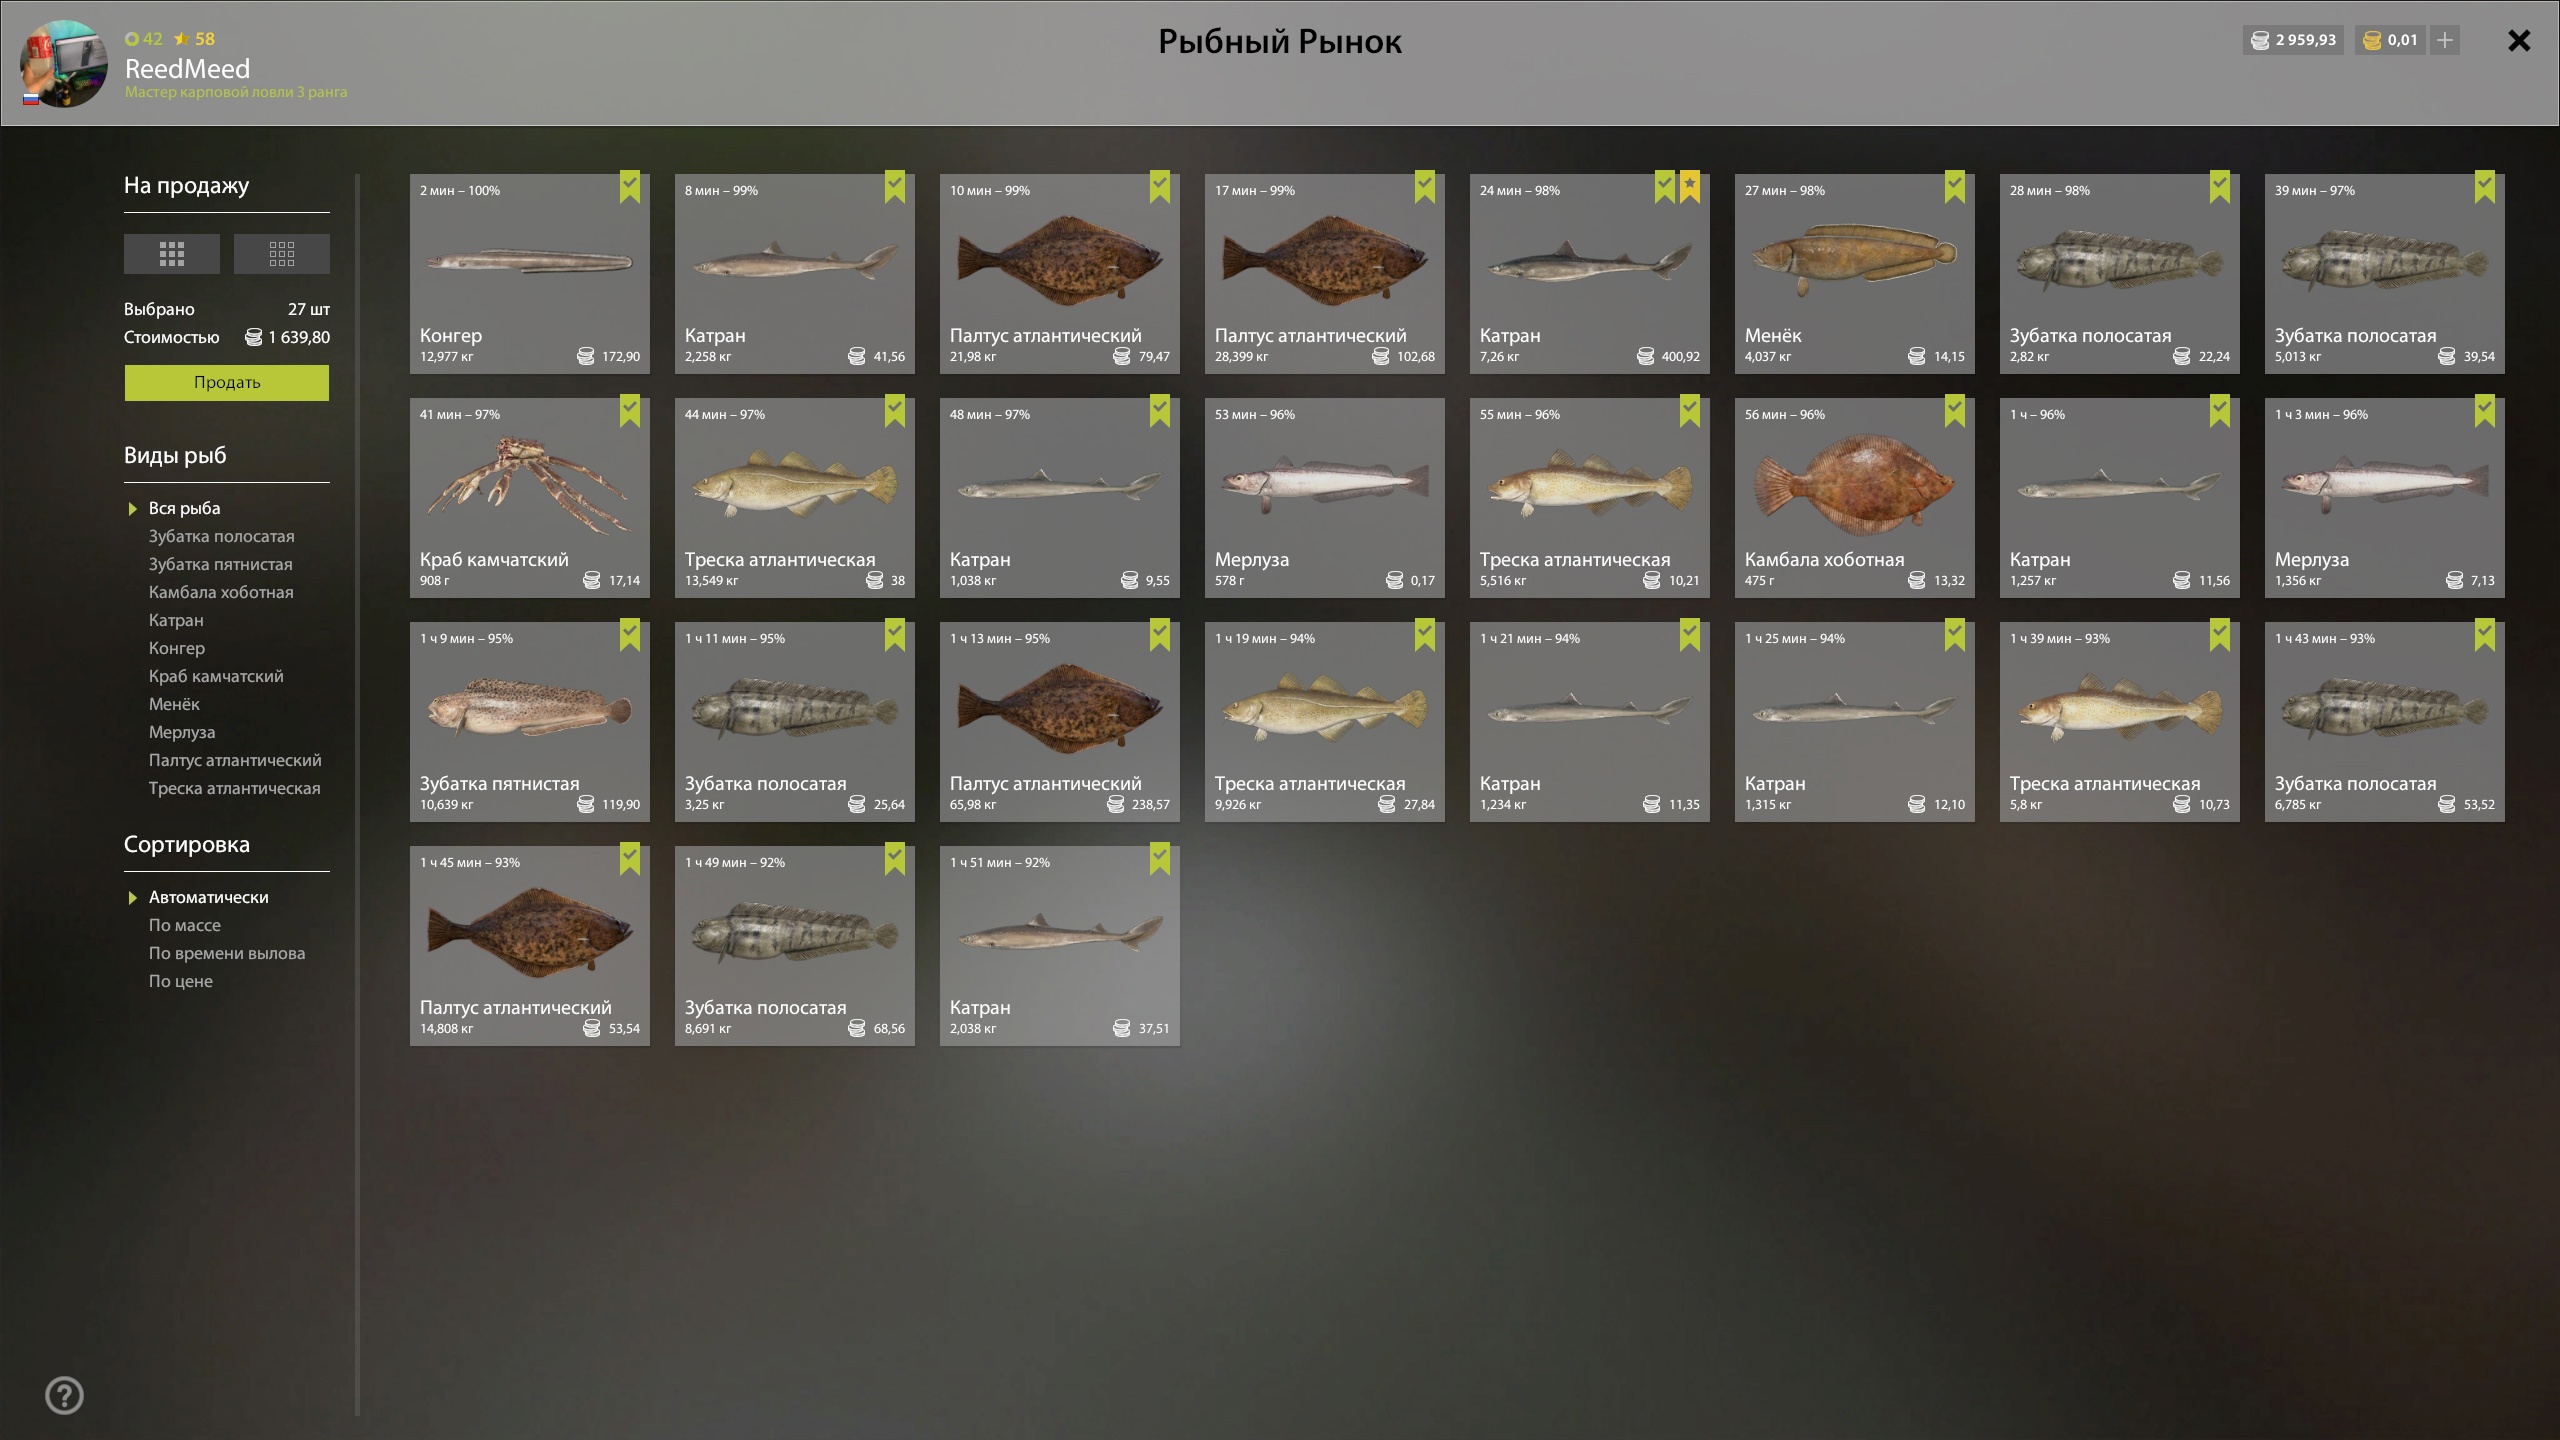The height and width of the screenshot is (1440, 2560).
Task: Uncheck the Краб камчатский selection mark
Action: (630, 411)
